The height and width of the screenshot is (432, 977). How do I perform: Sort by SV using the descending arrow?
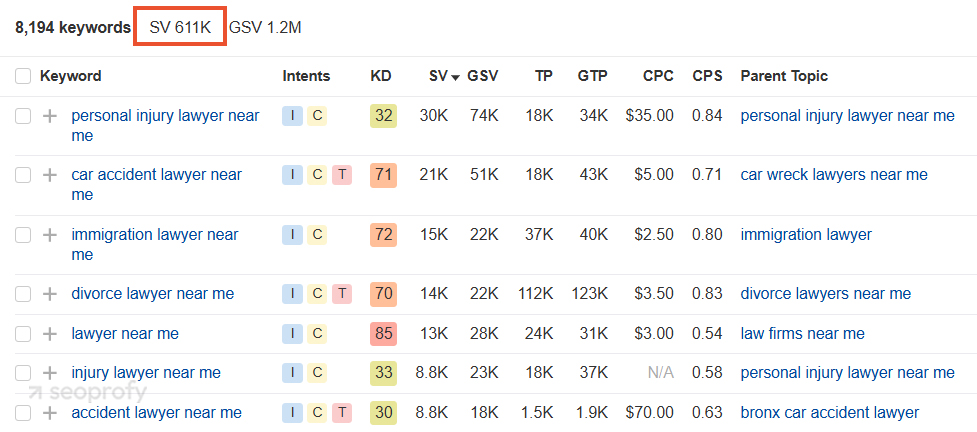[455, 77]
